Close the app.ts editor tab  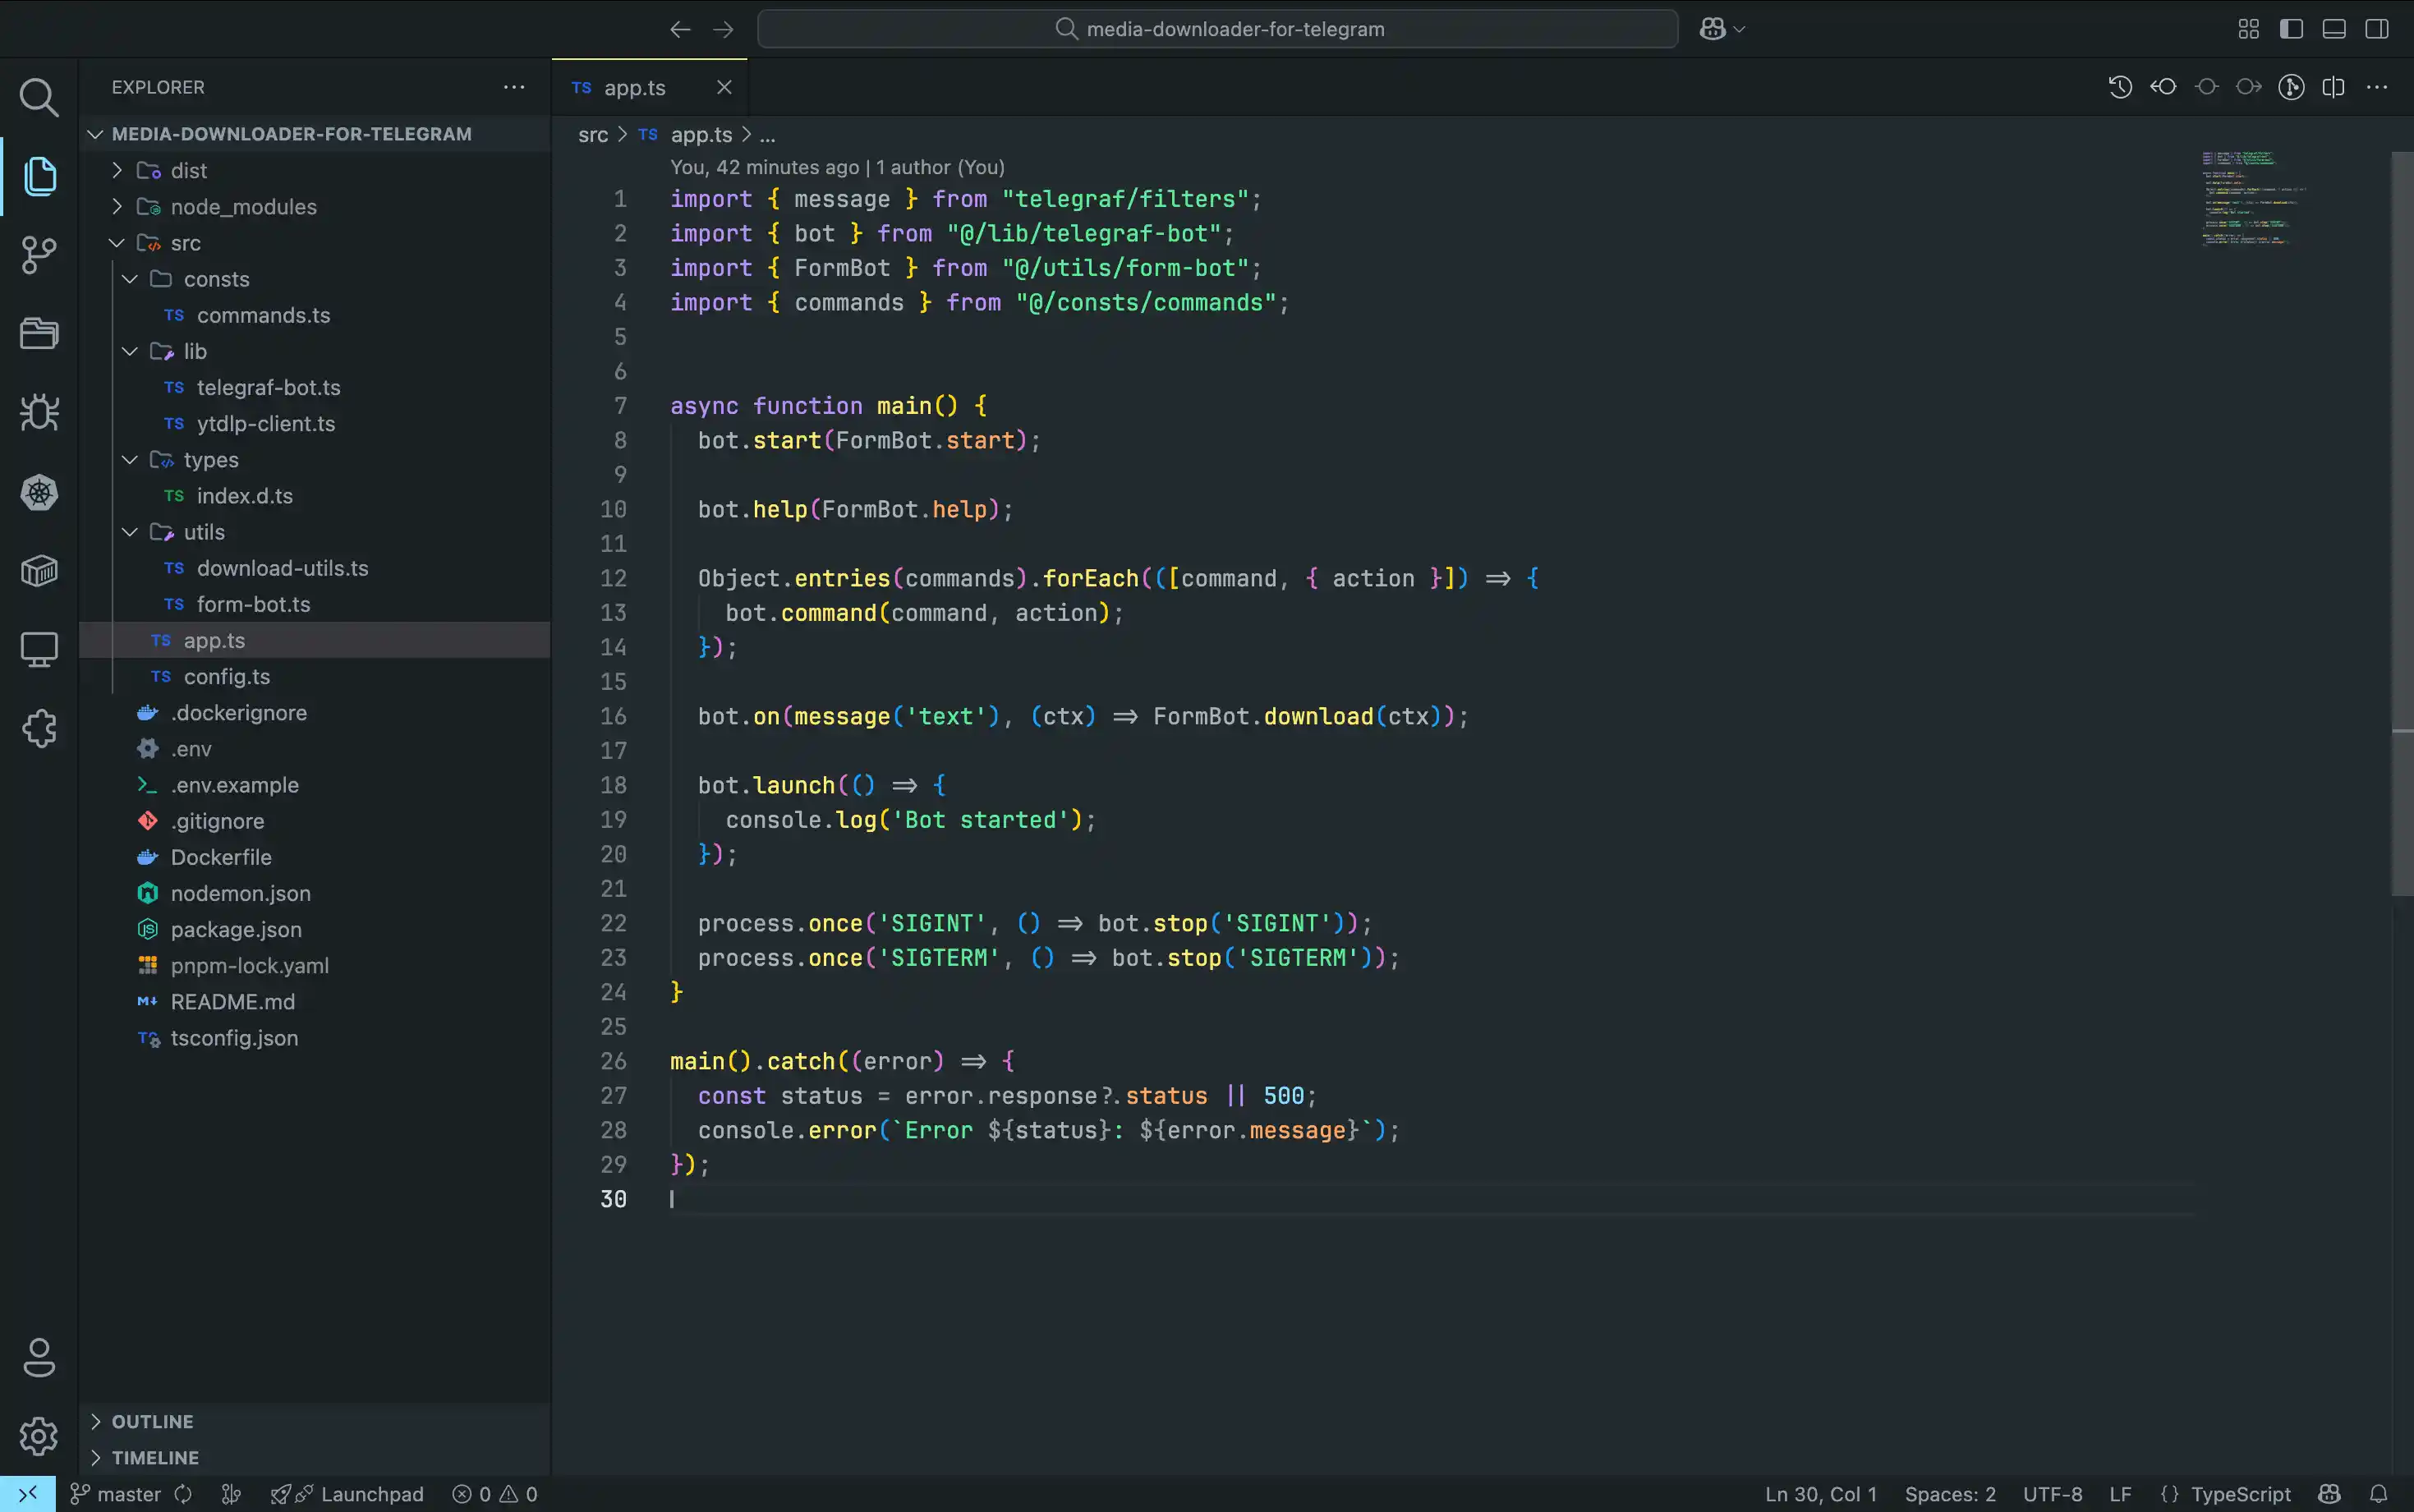(x=724, y=87)
